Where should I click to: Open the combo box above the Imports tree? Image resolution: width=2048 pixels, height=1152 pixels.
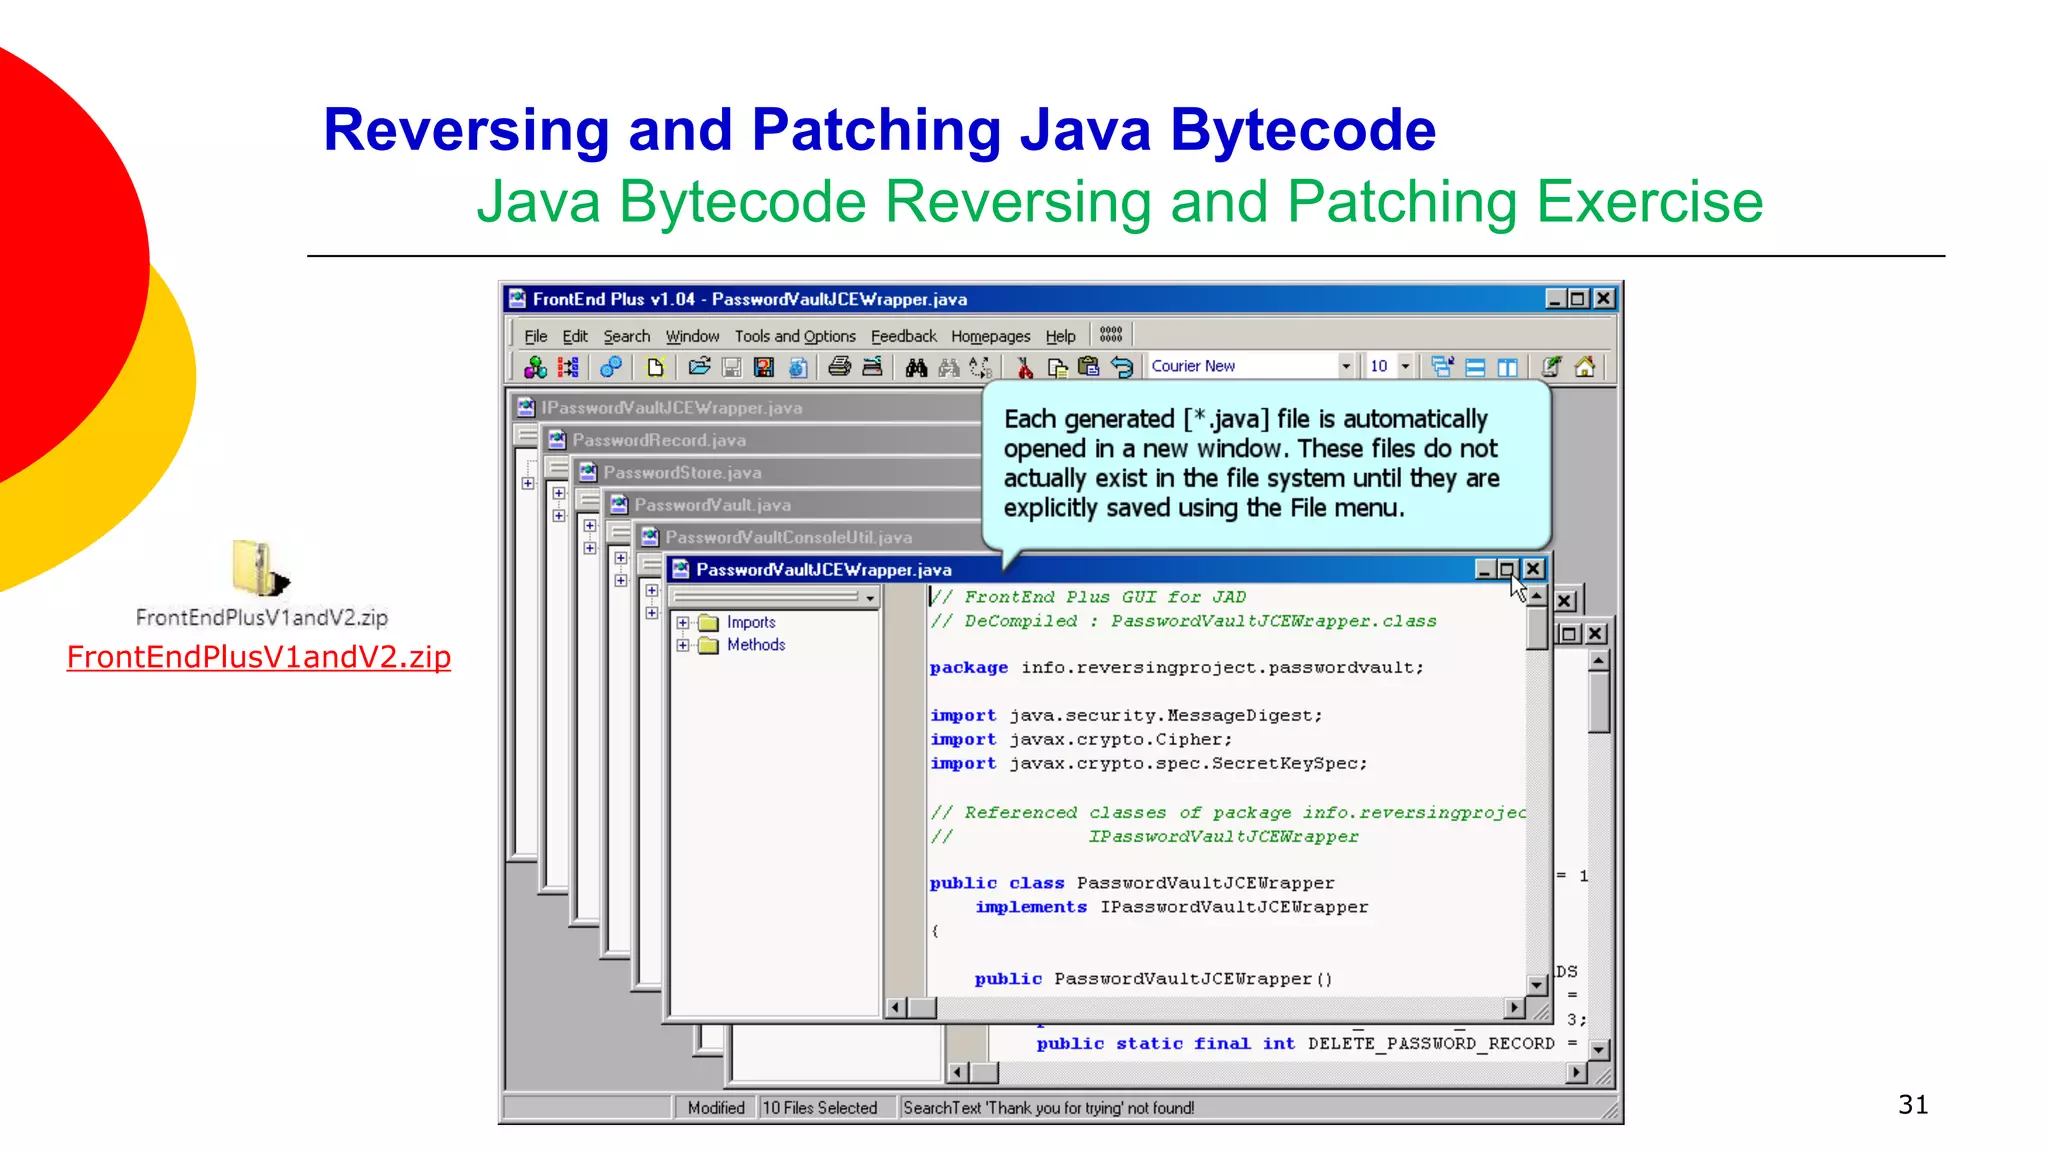click(x=774, y=597)
